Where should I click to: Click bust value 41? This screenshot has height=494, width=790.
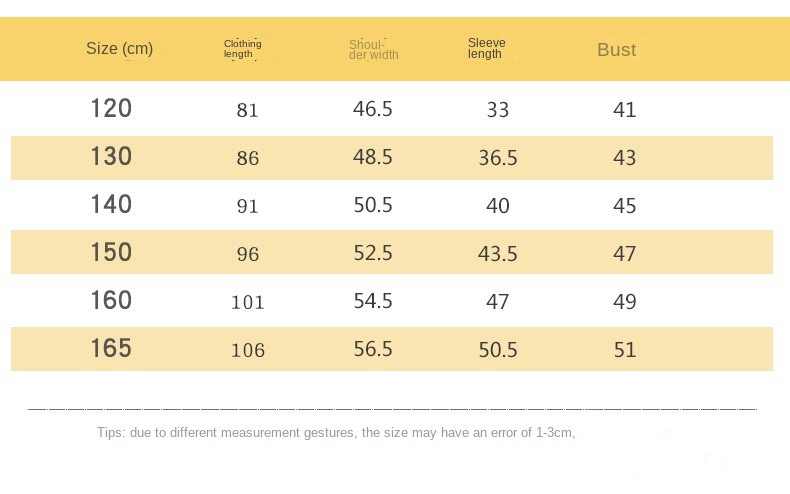click(x=625, y=109)
